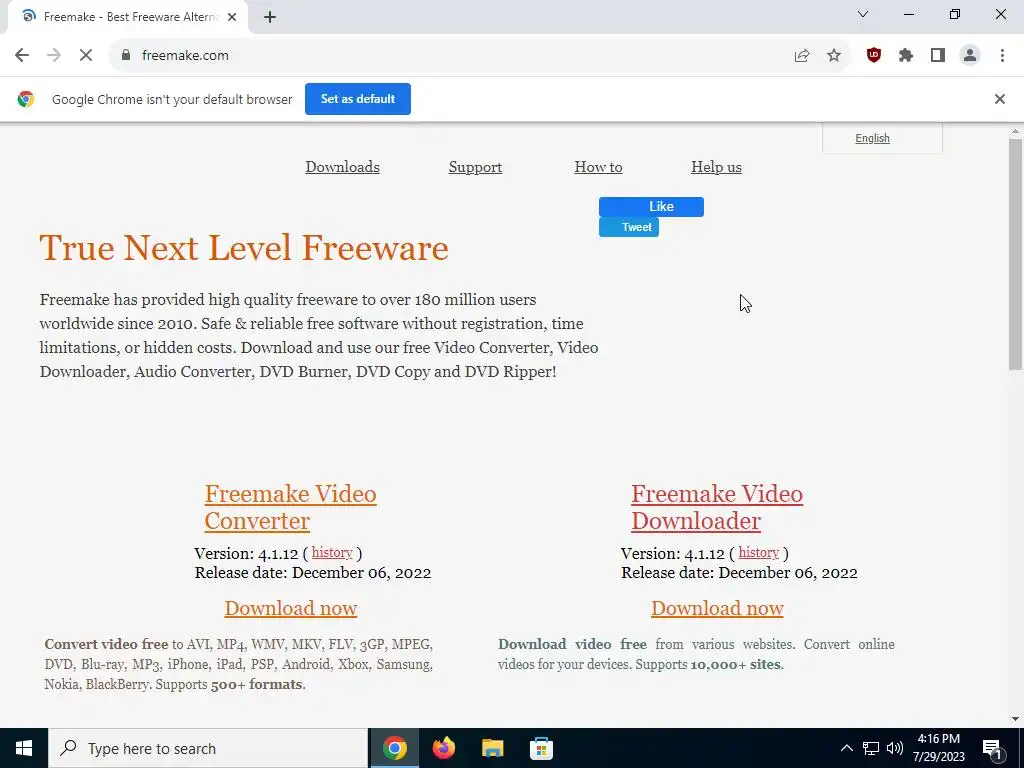Open Chrome's three-dot menu
Image resolution: width=1024 pixels, height=768 pixels.
1002,56
